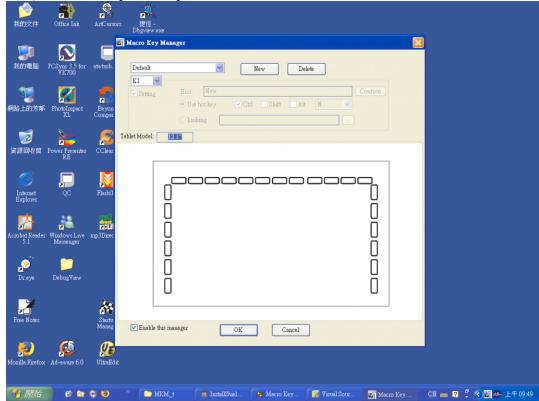Select the 網路上的芳鄰 desktop icon
Image resolution: width=539 pixels, height=401 pixels.
[x=26, y=99]
